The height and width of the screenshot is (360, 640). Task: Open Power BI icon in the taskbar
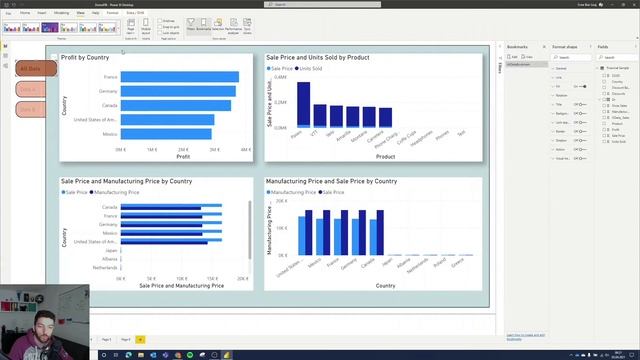point(227,355)
